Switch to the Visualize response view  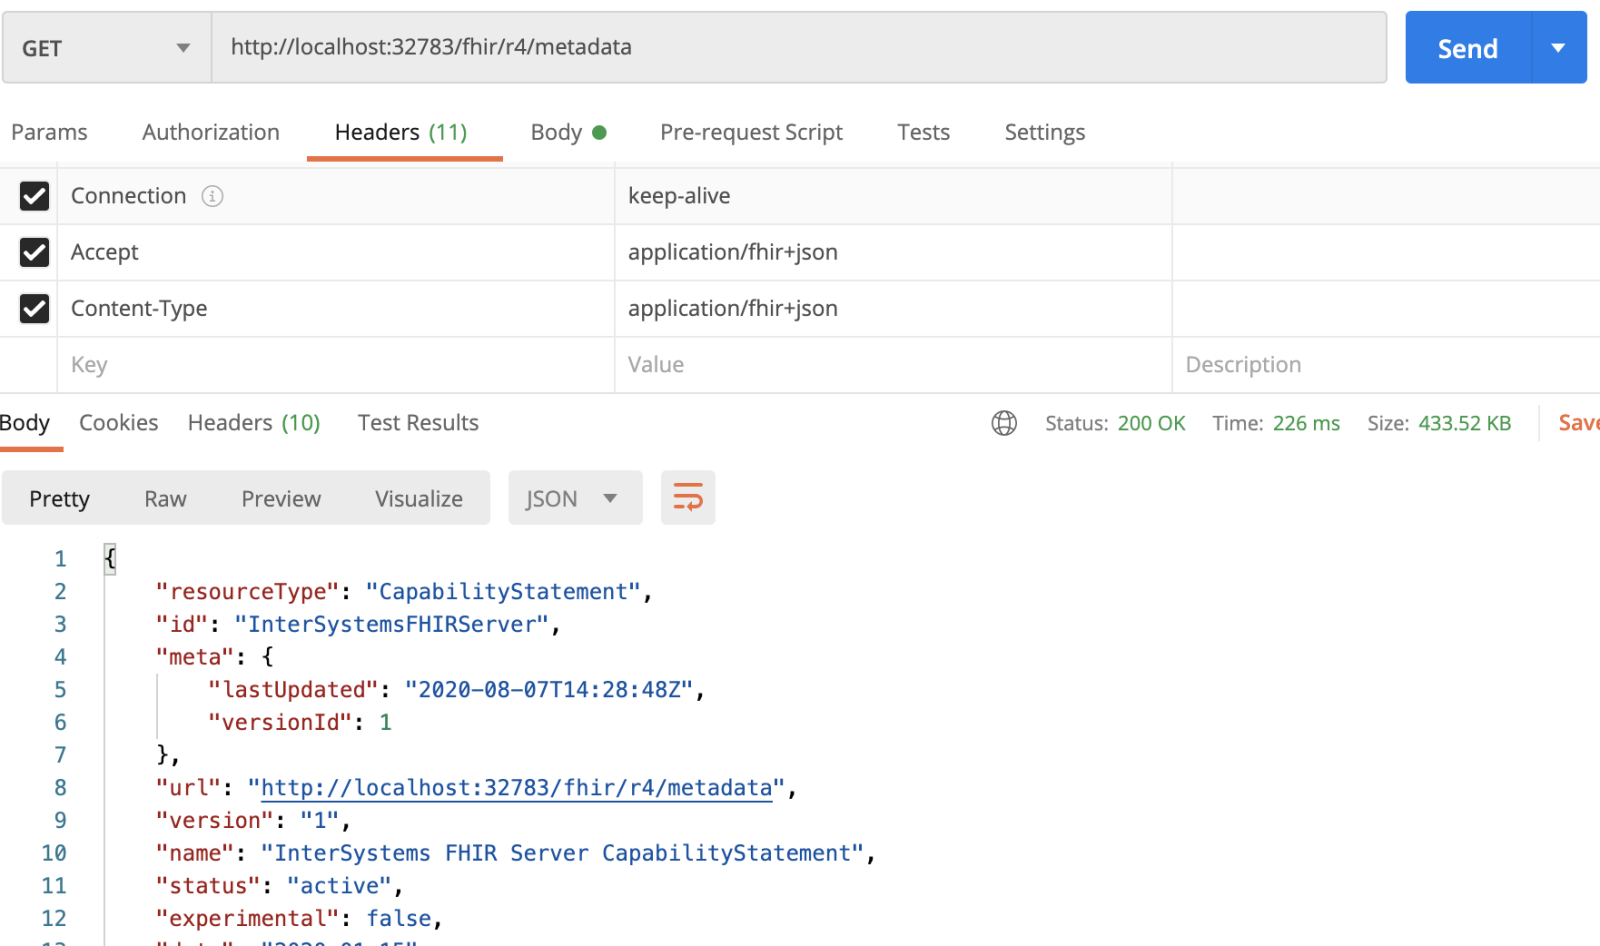click(x=418, y=498)
